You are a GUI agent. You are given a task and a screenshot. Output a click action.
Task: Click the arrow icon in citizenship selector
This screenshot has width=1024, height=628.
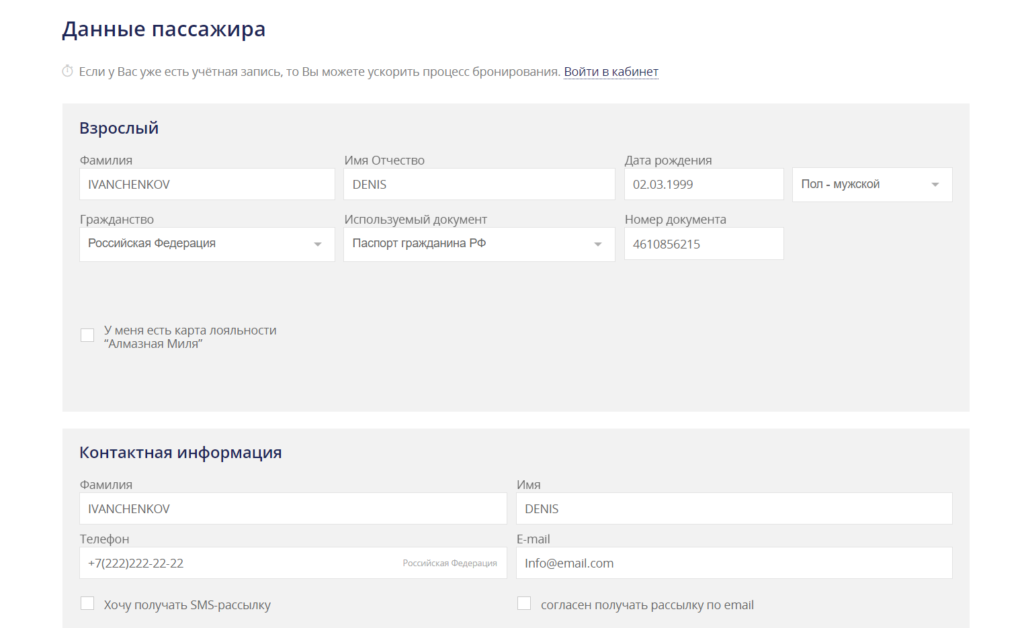[x=318, y=245]
